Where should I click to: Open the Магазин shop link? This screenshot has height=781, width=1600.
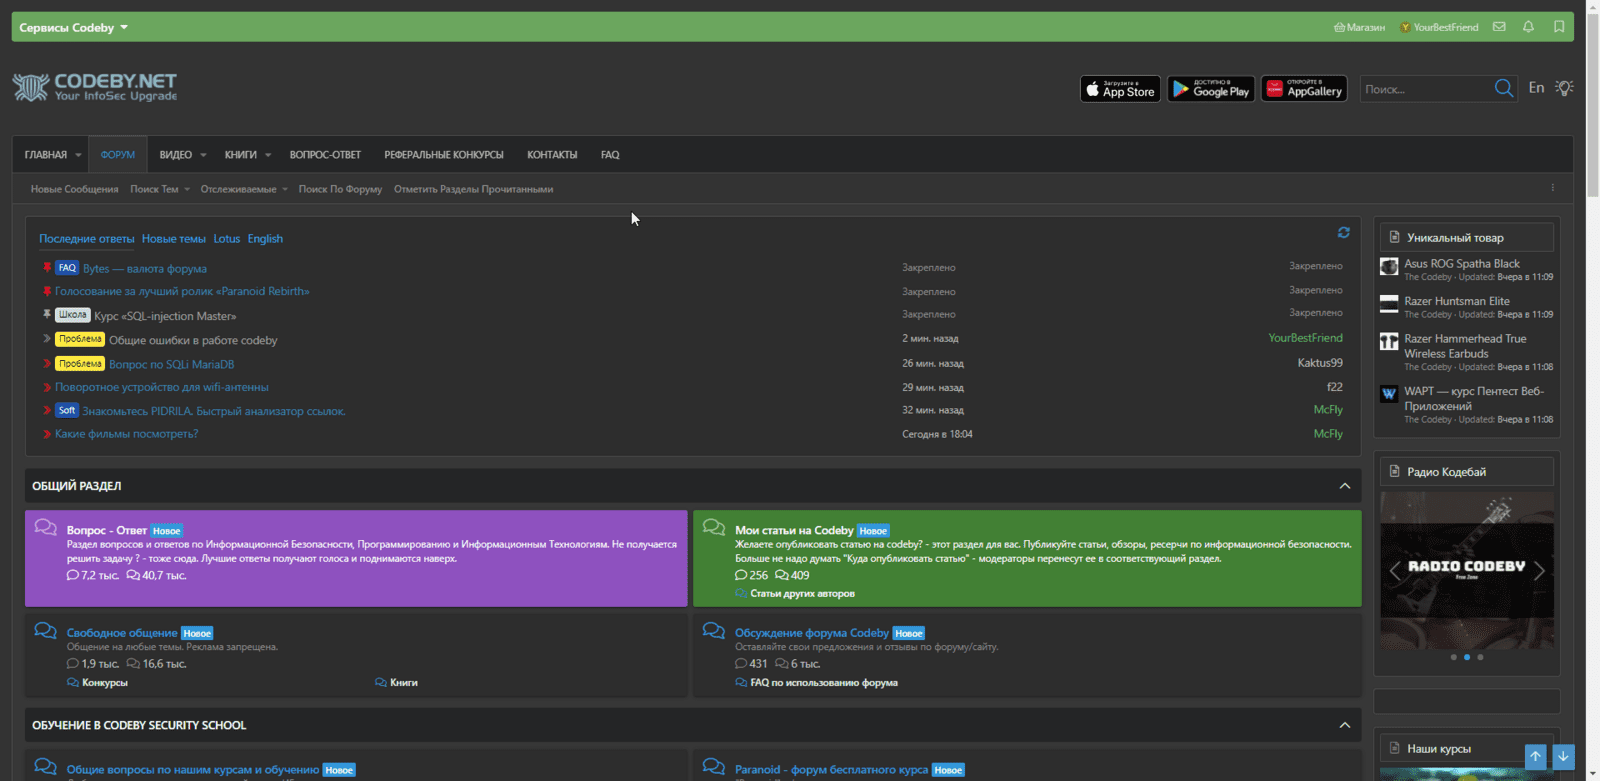(x=1359, y=27)
